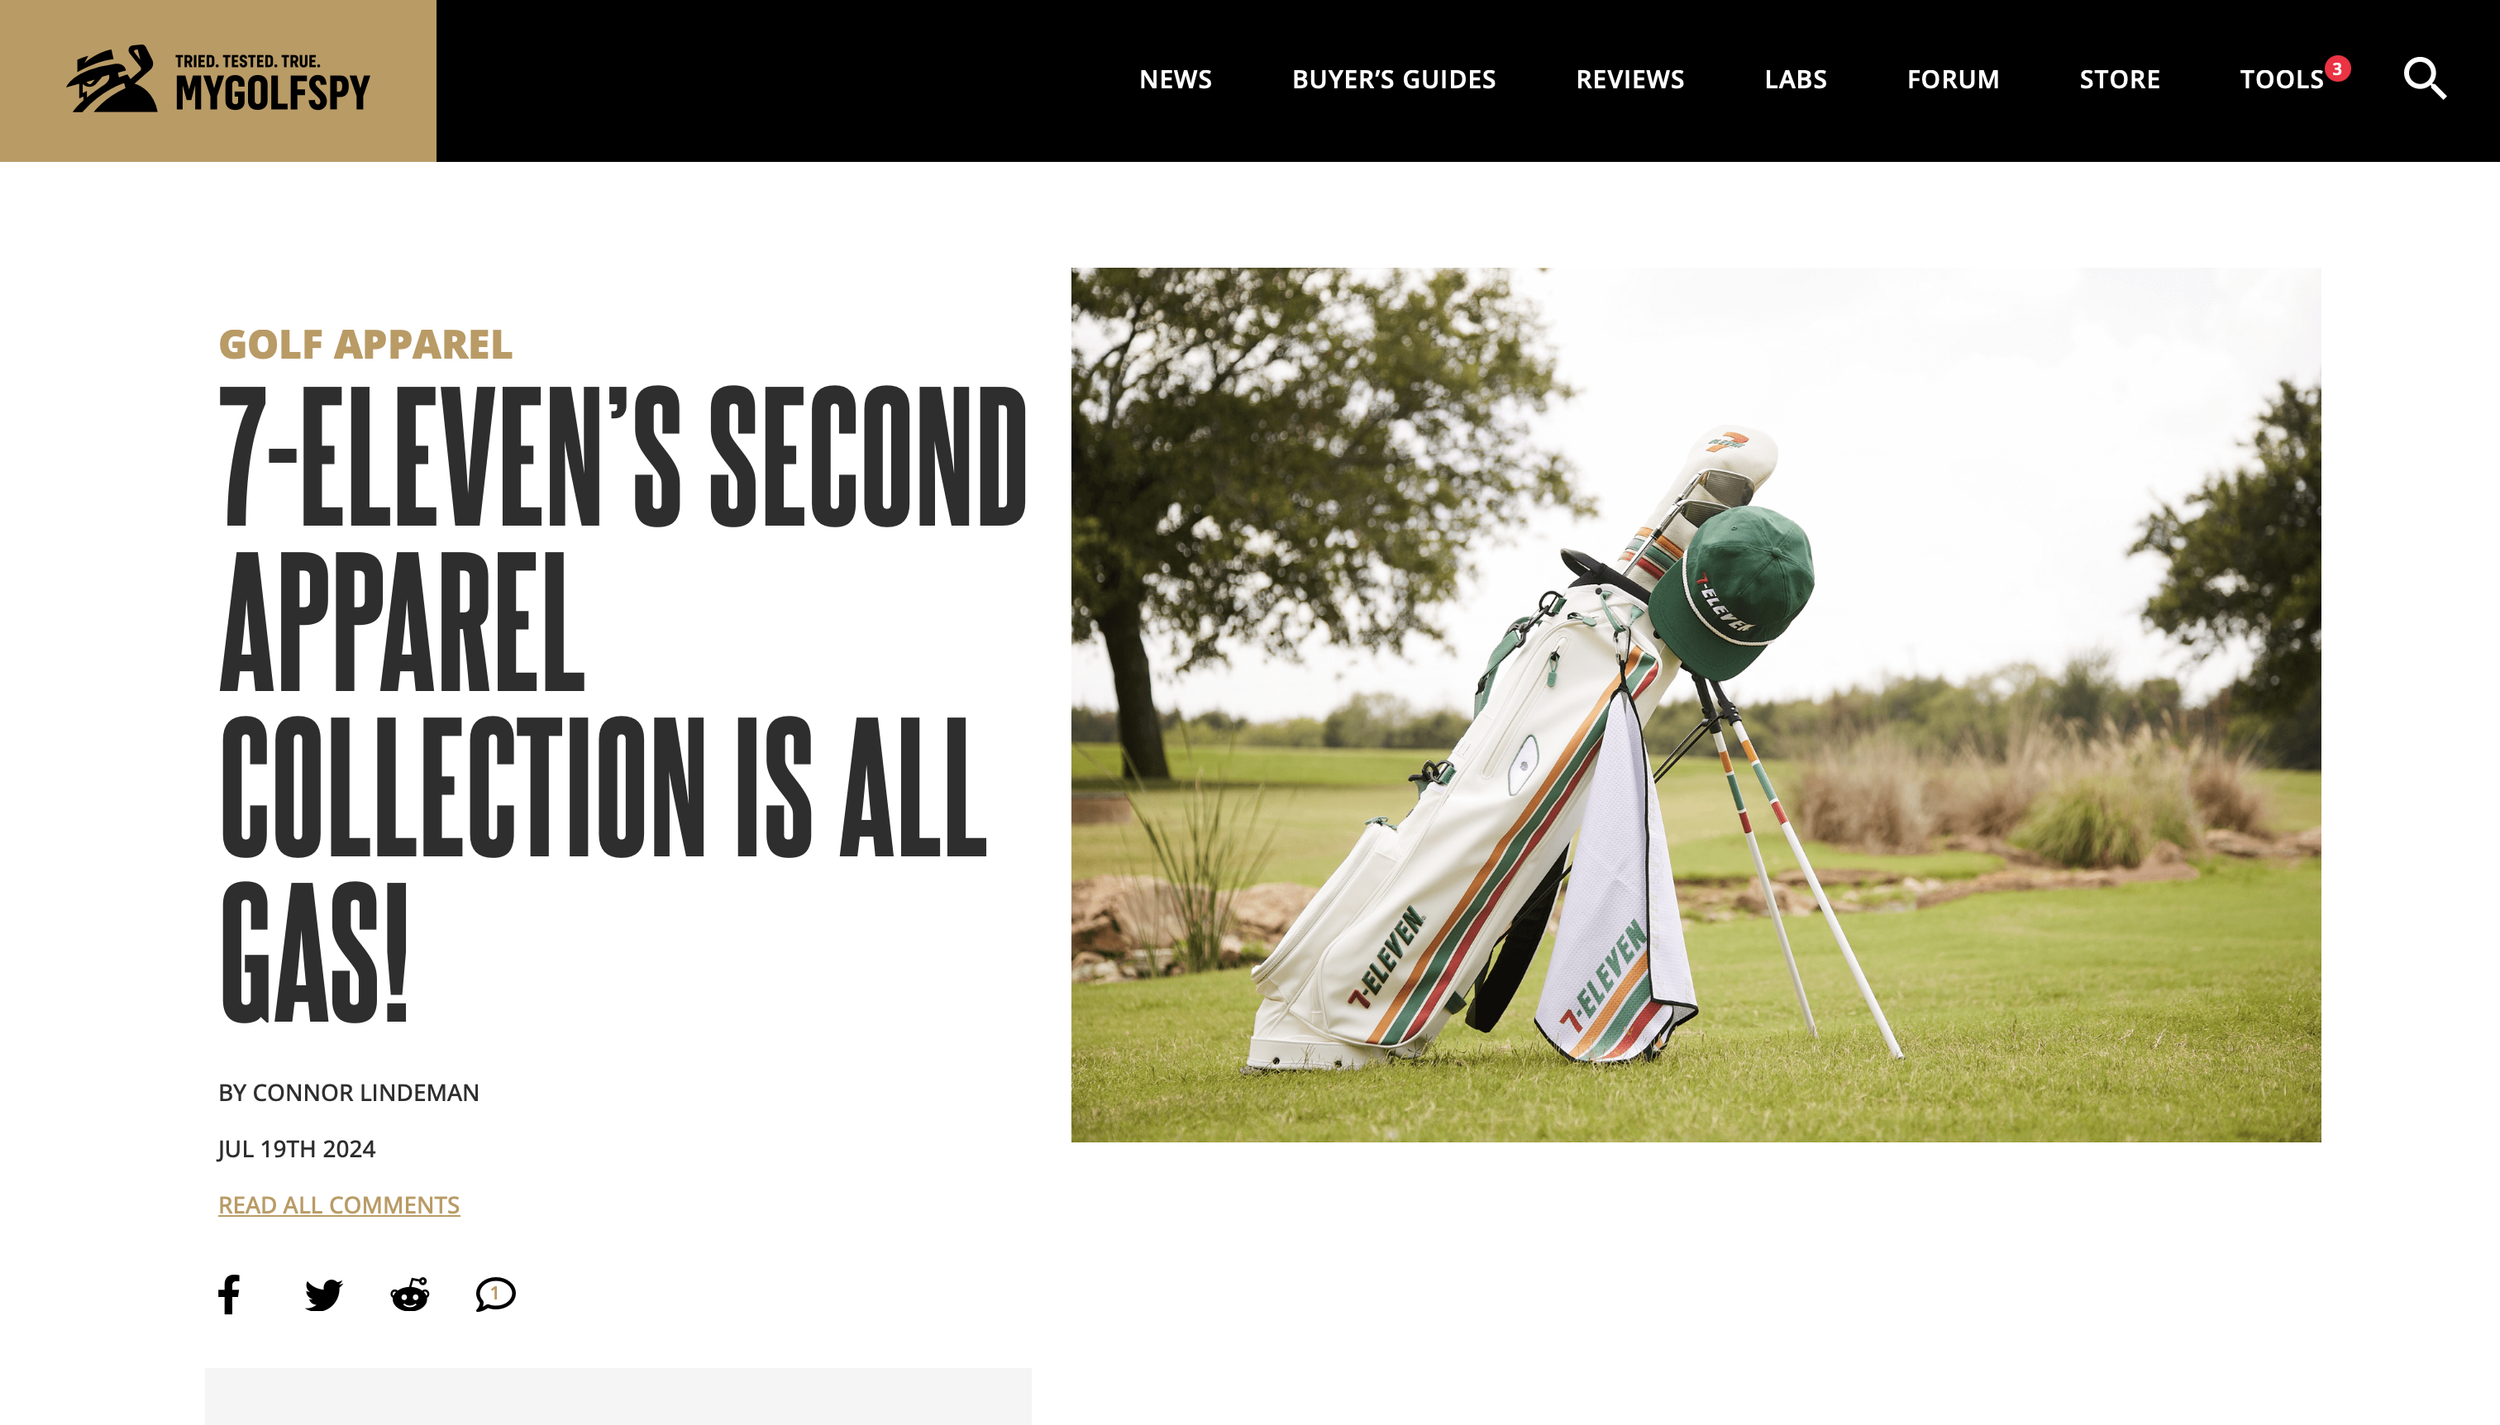2500x1425 pixels.
Task: Click the MYGOLFSPY wordmark text
Action: click(272, 92)
